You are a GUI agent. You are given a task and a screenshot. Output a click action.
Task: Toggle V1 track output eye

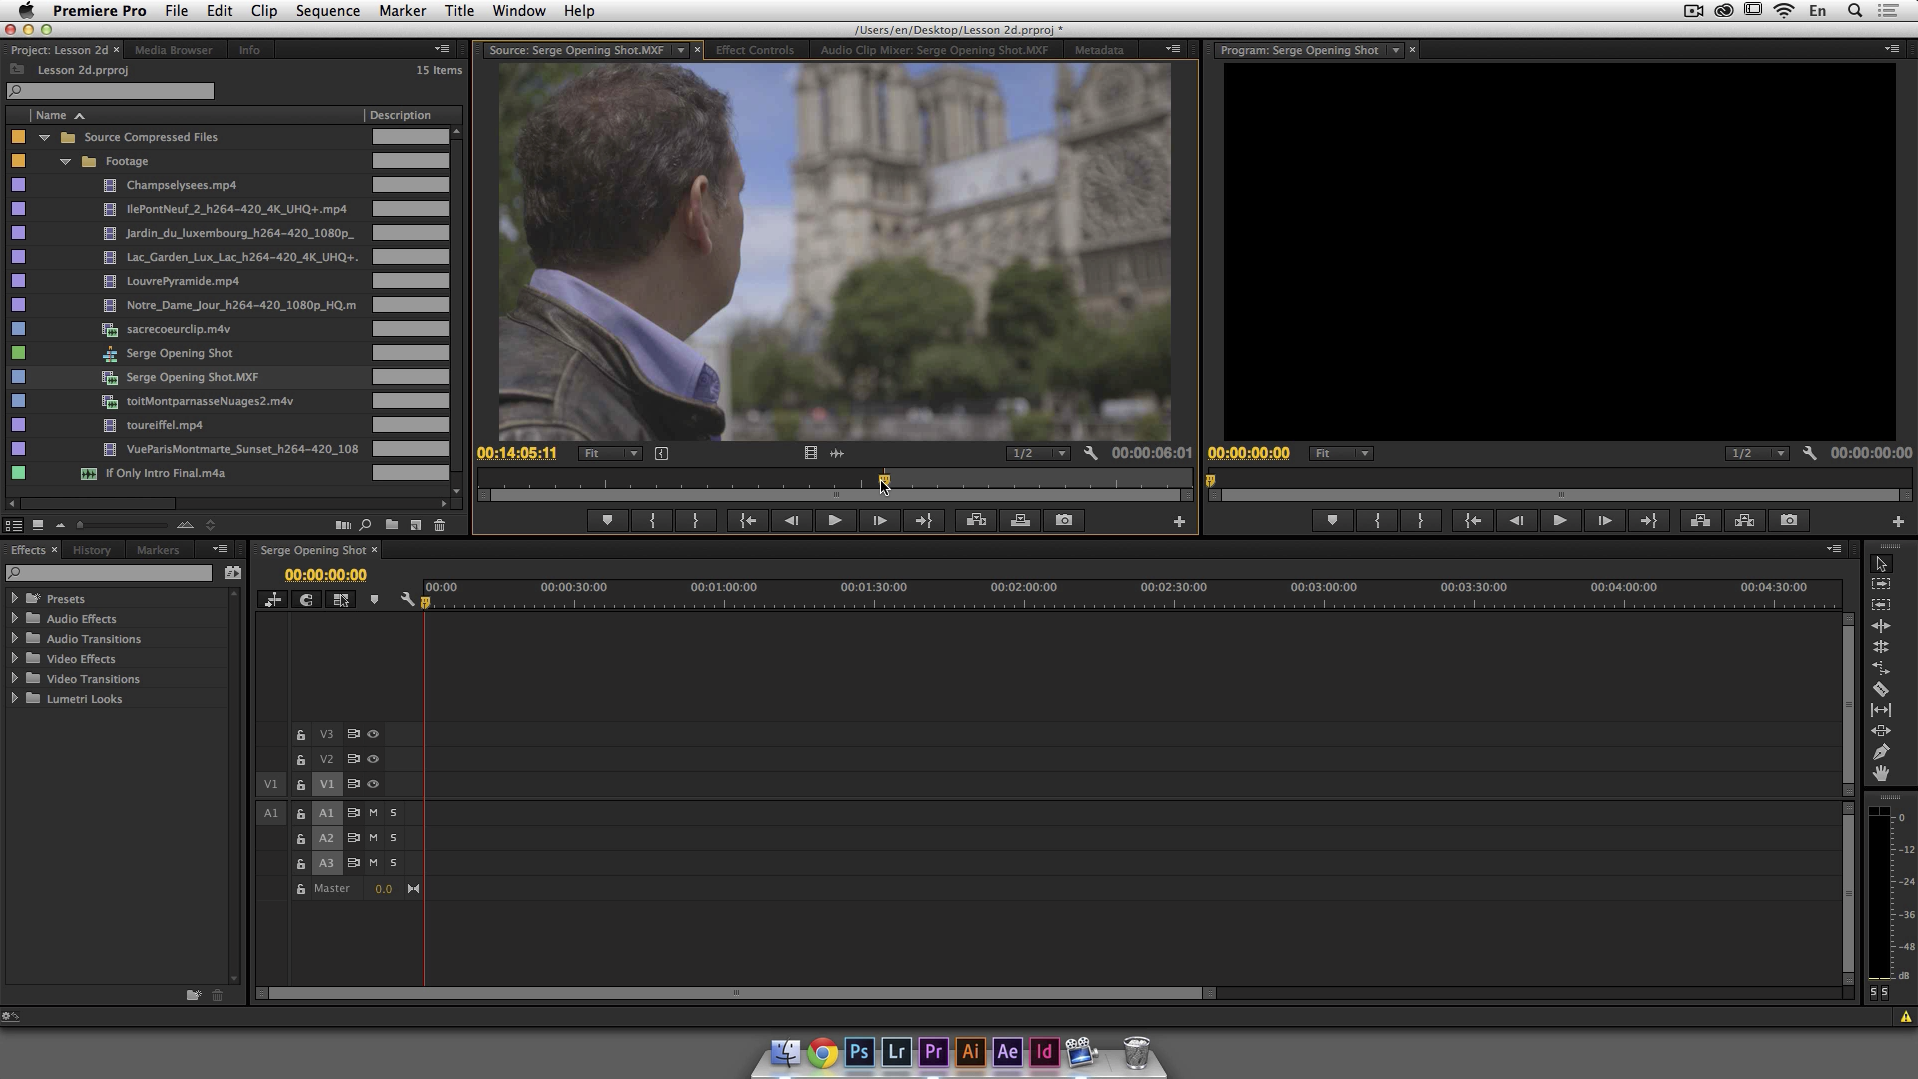tap(373, 784)
